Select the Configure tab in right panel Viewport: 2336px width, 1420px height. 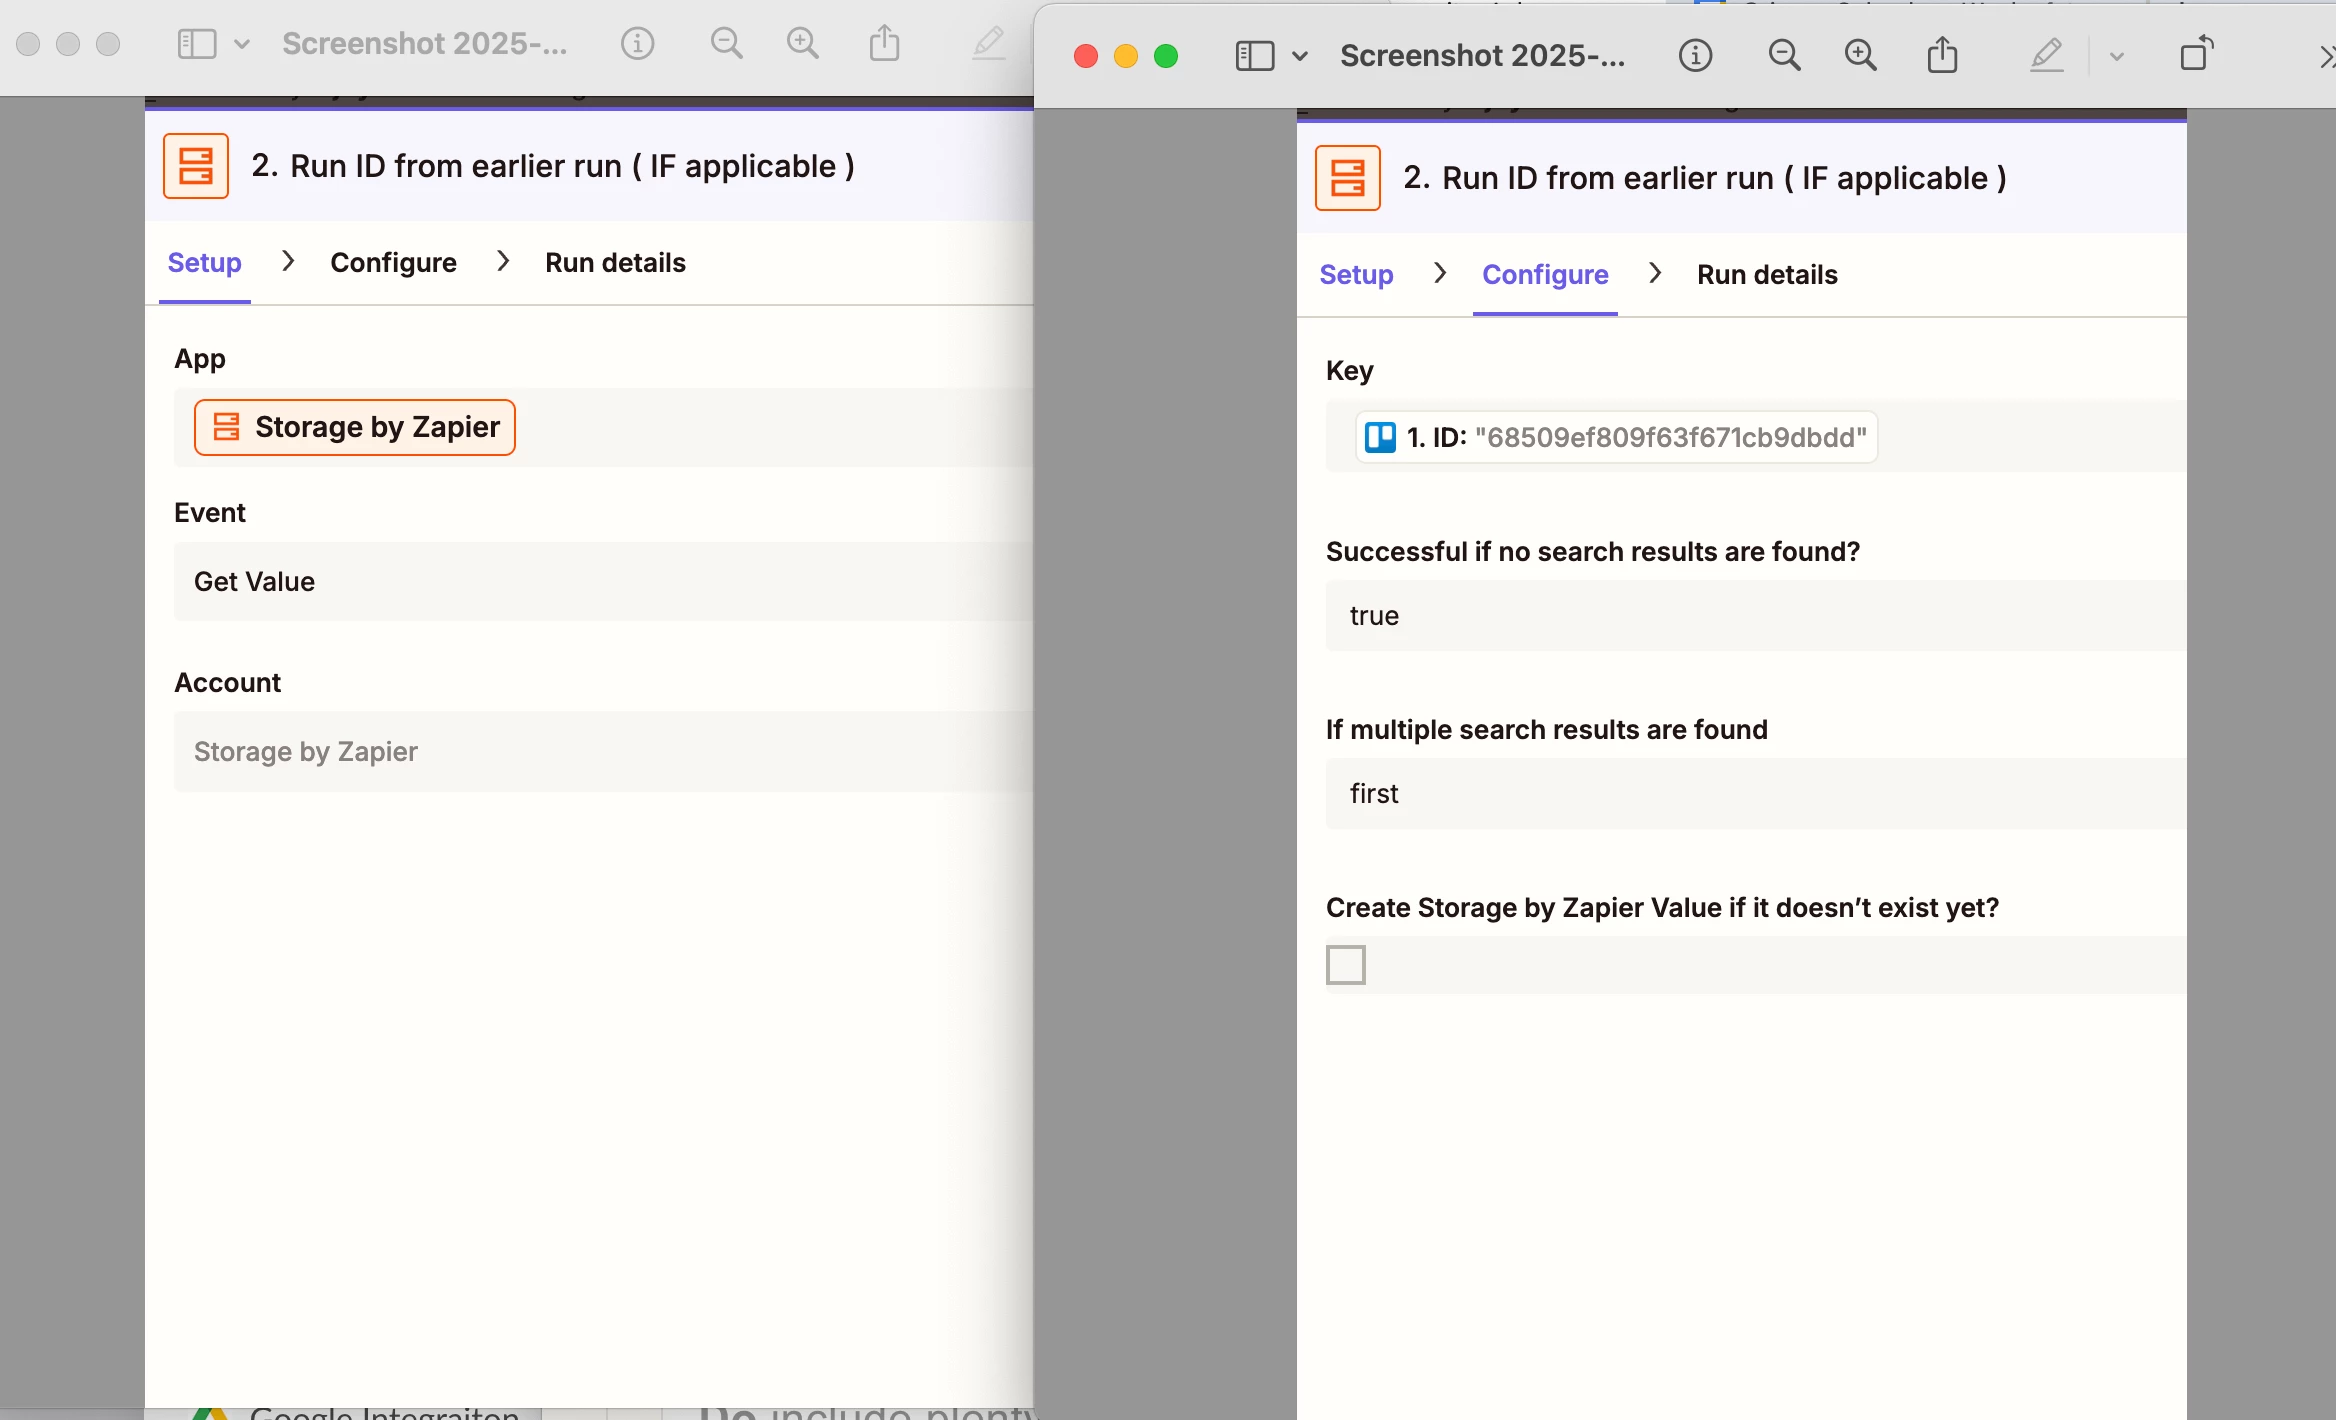click(1545, 275)
